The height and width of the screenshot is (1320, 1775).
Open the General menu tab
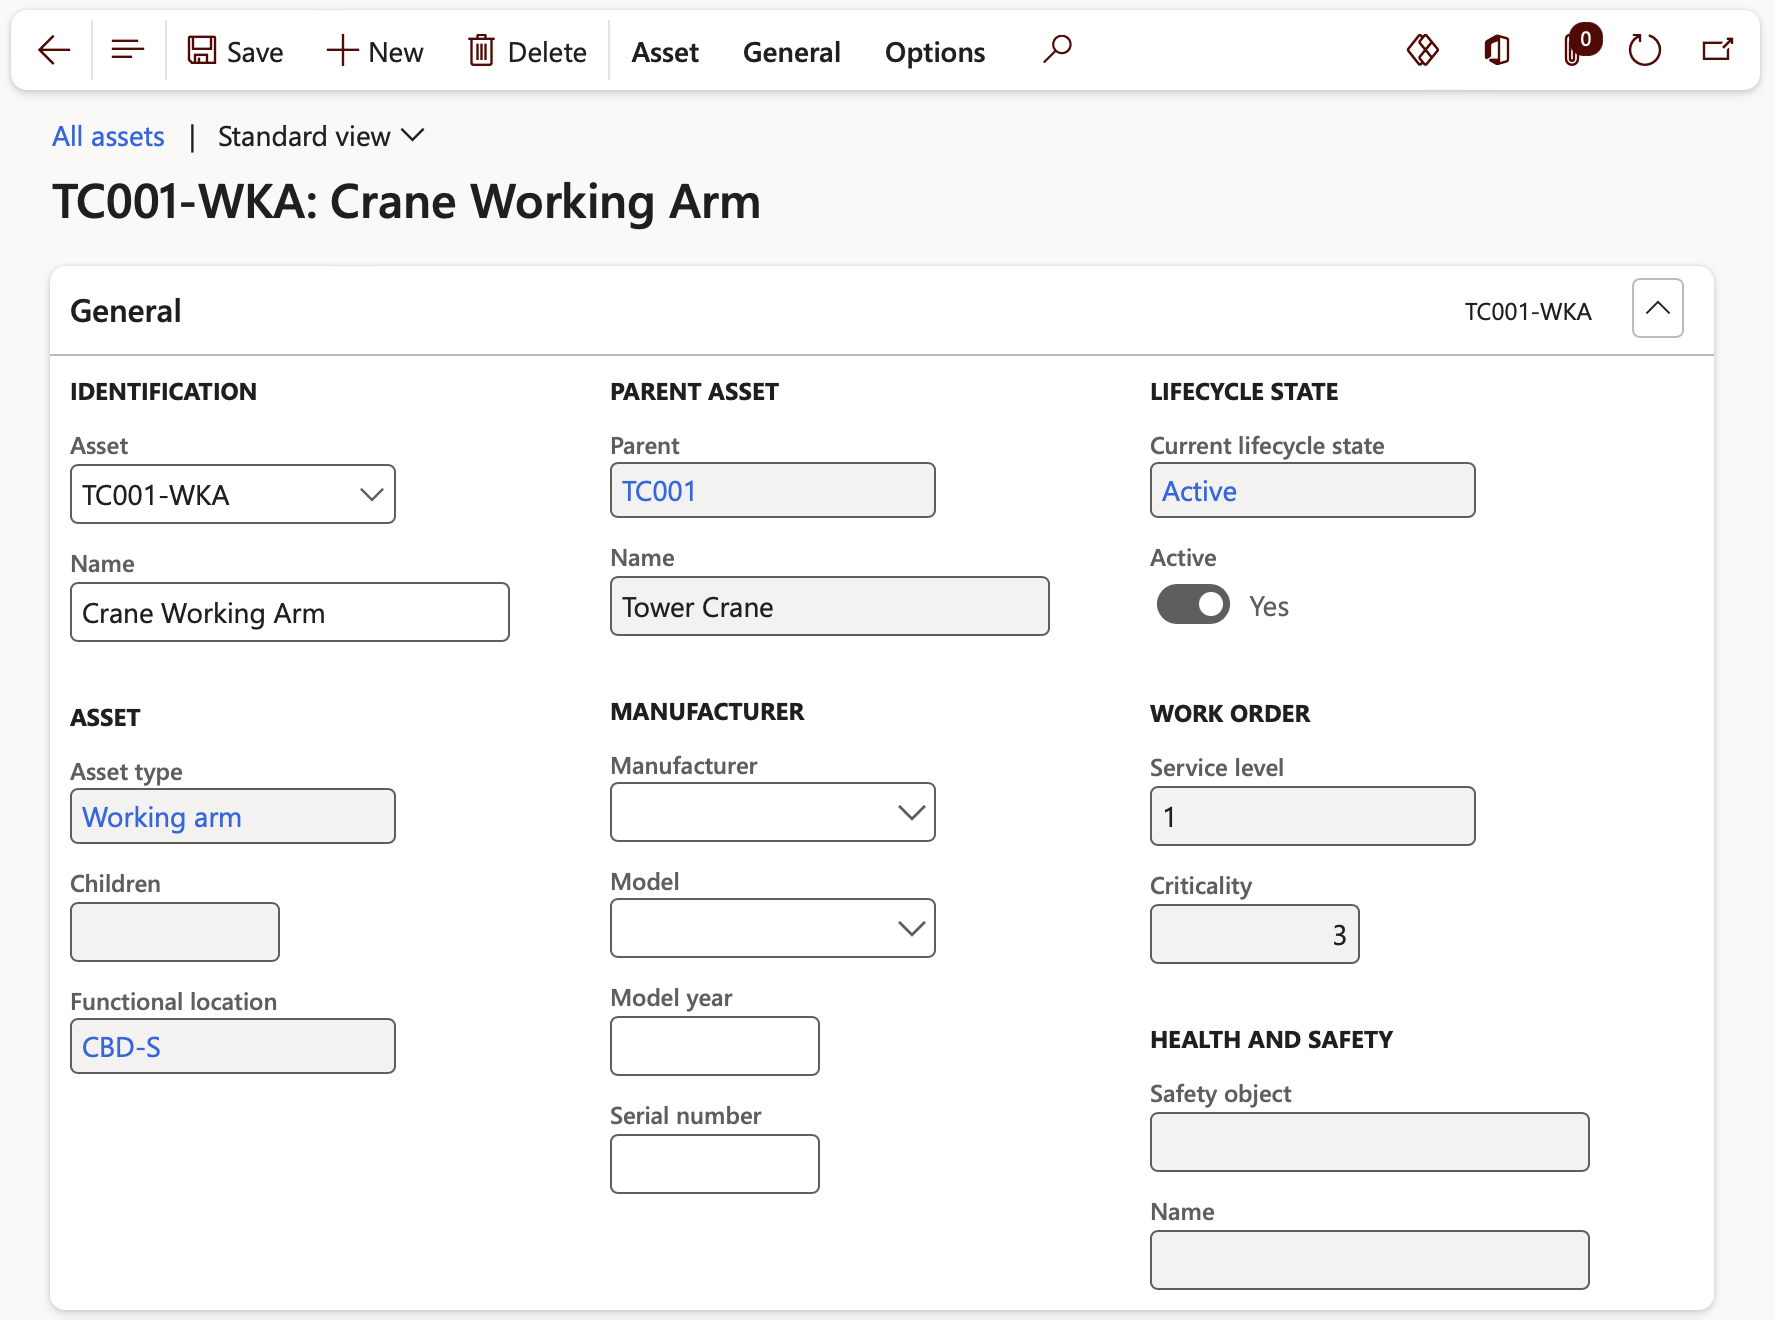click(792, 52)
